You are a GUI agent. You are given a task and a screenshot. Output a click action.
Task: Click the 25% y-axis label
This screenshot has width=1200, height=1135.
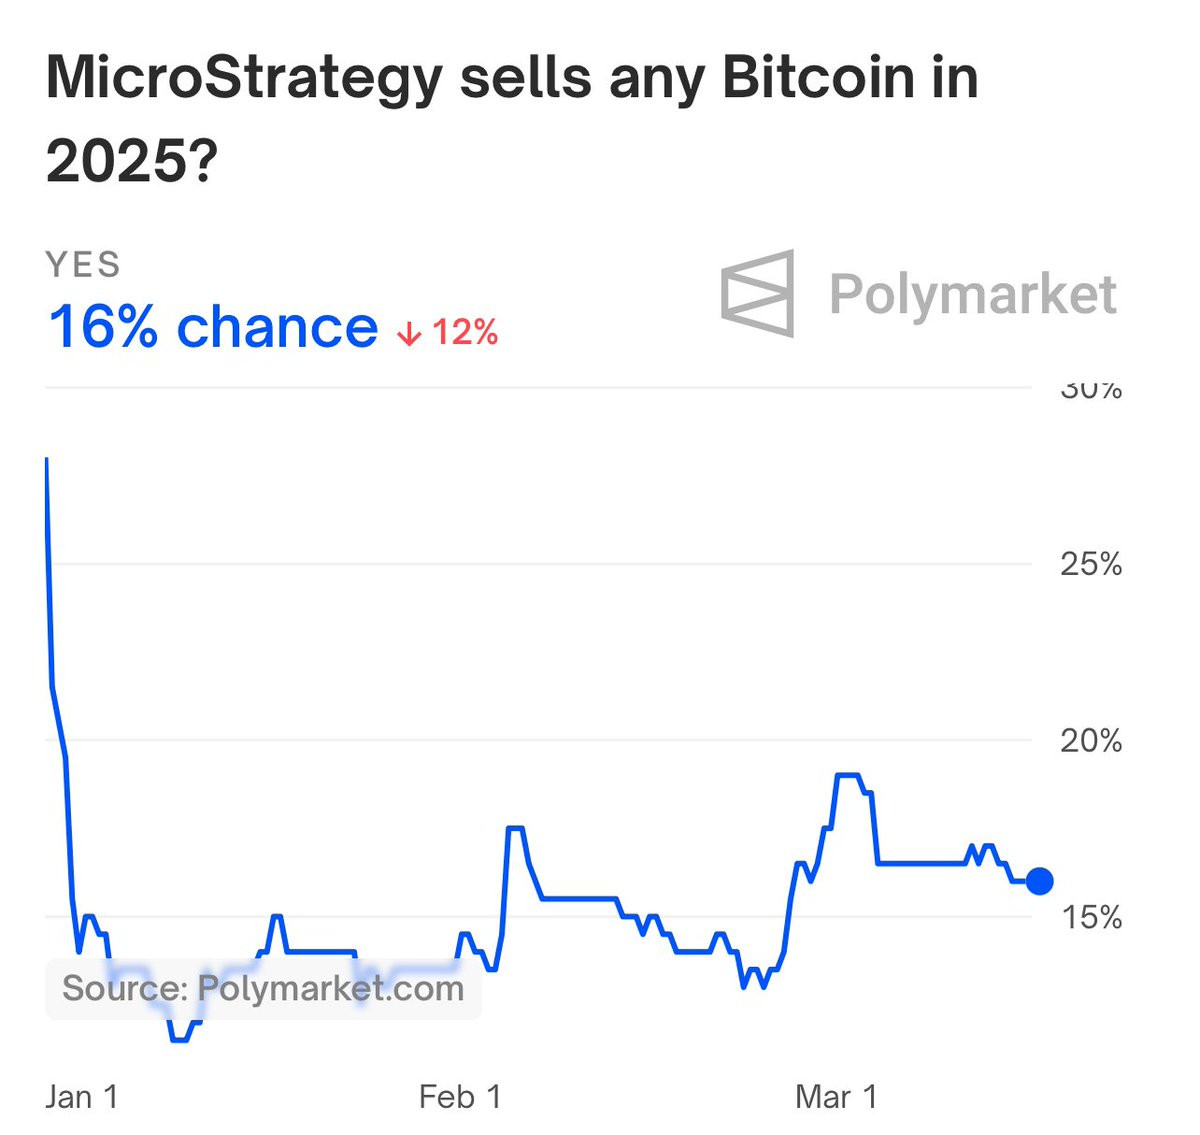tap(1091, 564)
